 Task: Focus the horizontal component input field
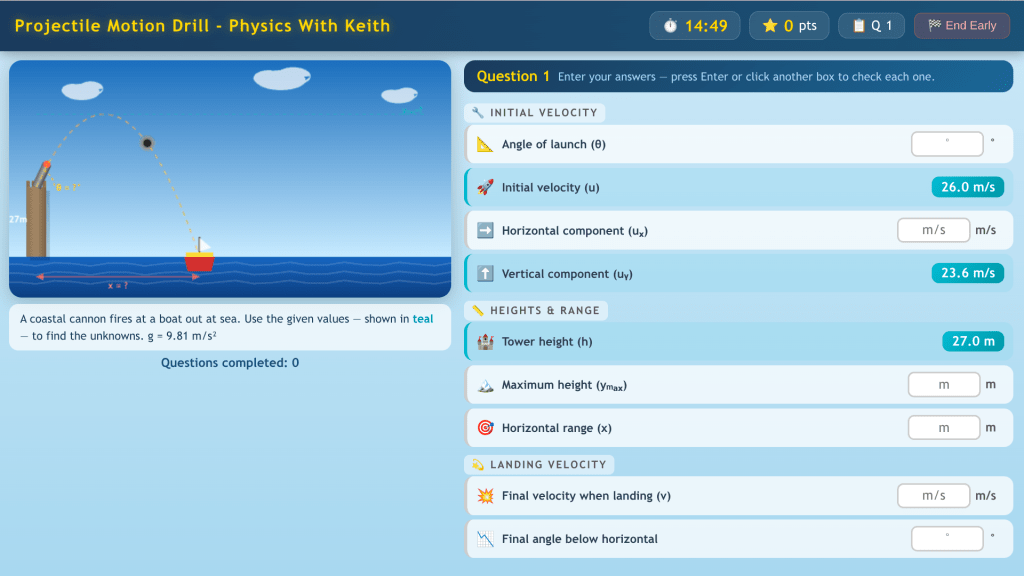(x=933, y=230)
